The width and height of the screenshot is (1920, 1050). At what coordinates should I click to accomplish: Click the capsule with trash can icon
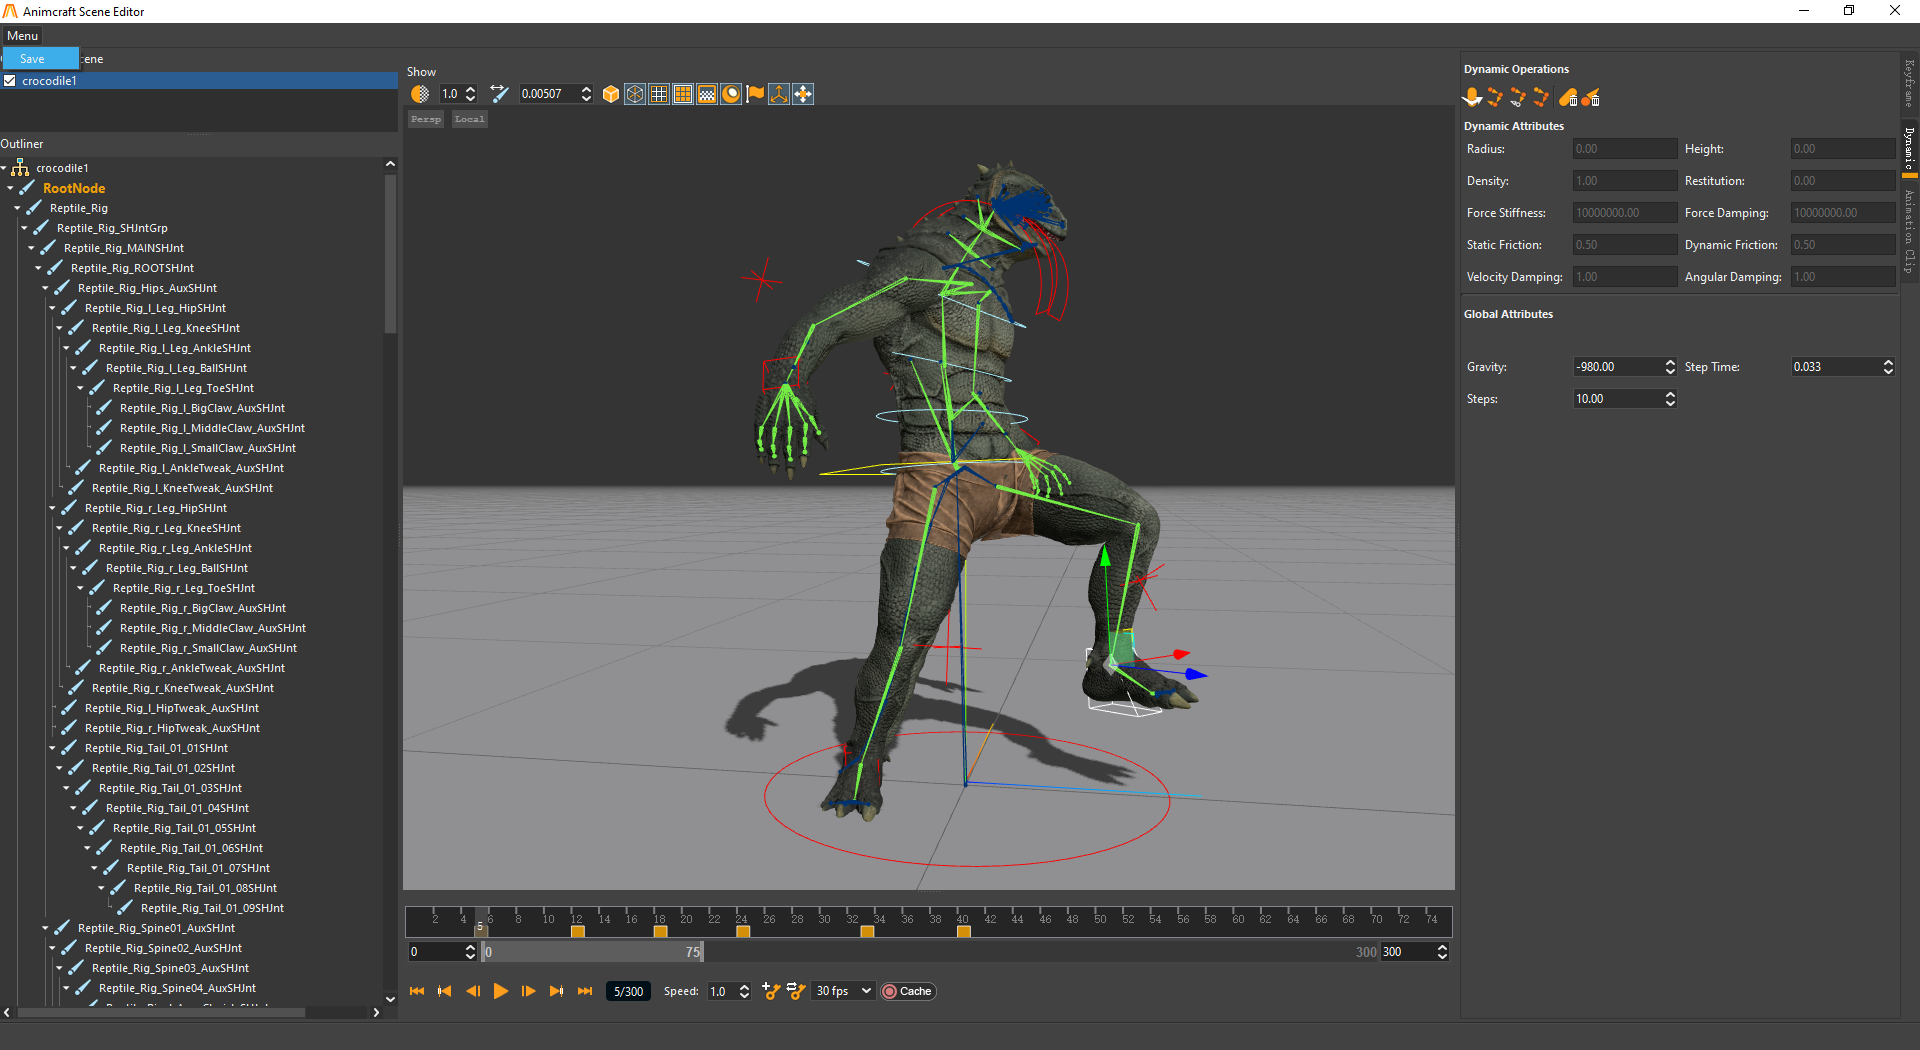[x=1568, y=97]
